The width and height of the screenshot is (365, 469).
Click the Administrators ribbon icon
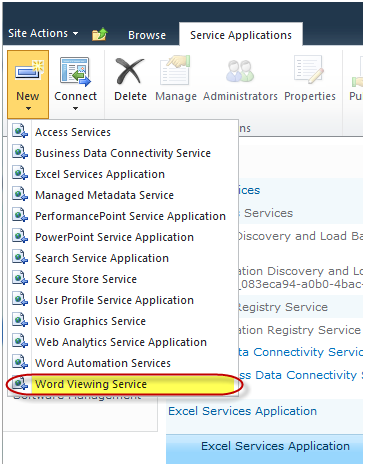[x=240, y=71]
